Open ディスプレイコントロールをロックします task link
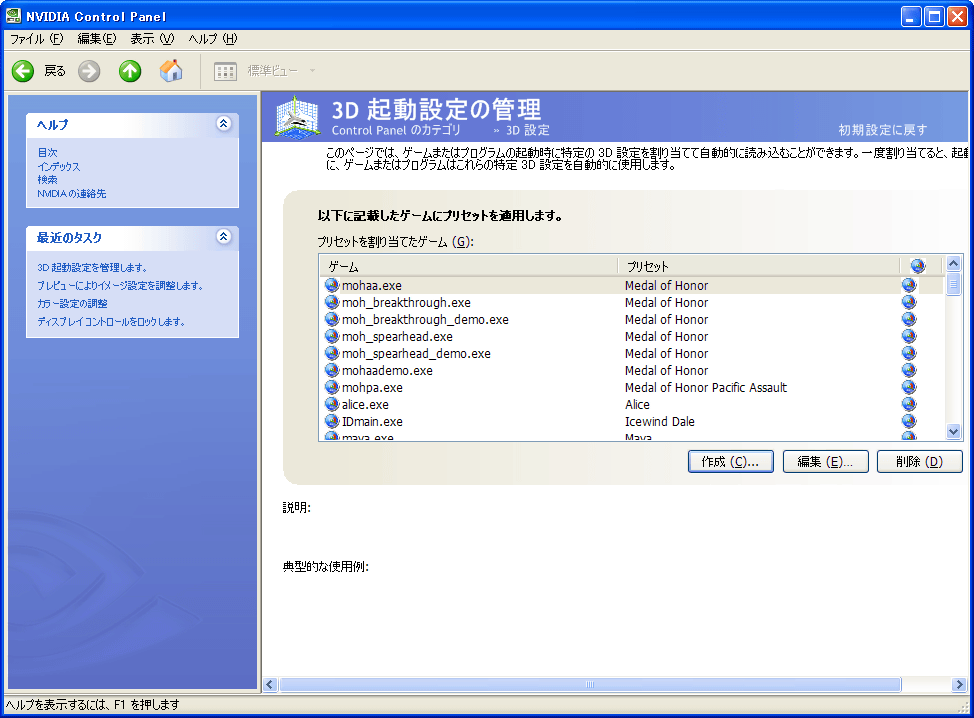Viewport: 974px width, 718px height. click(x=111, y=322)
